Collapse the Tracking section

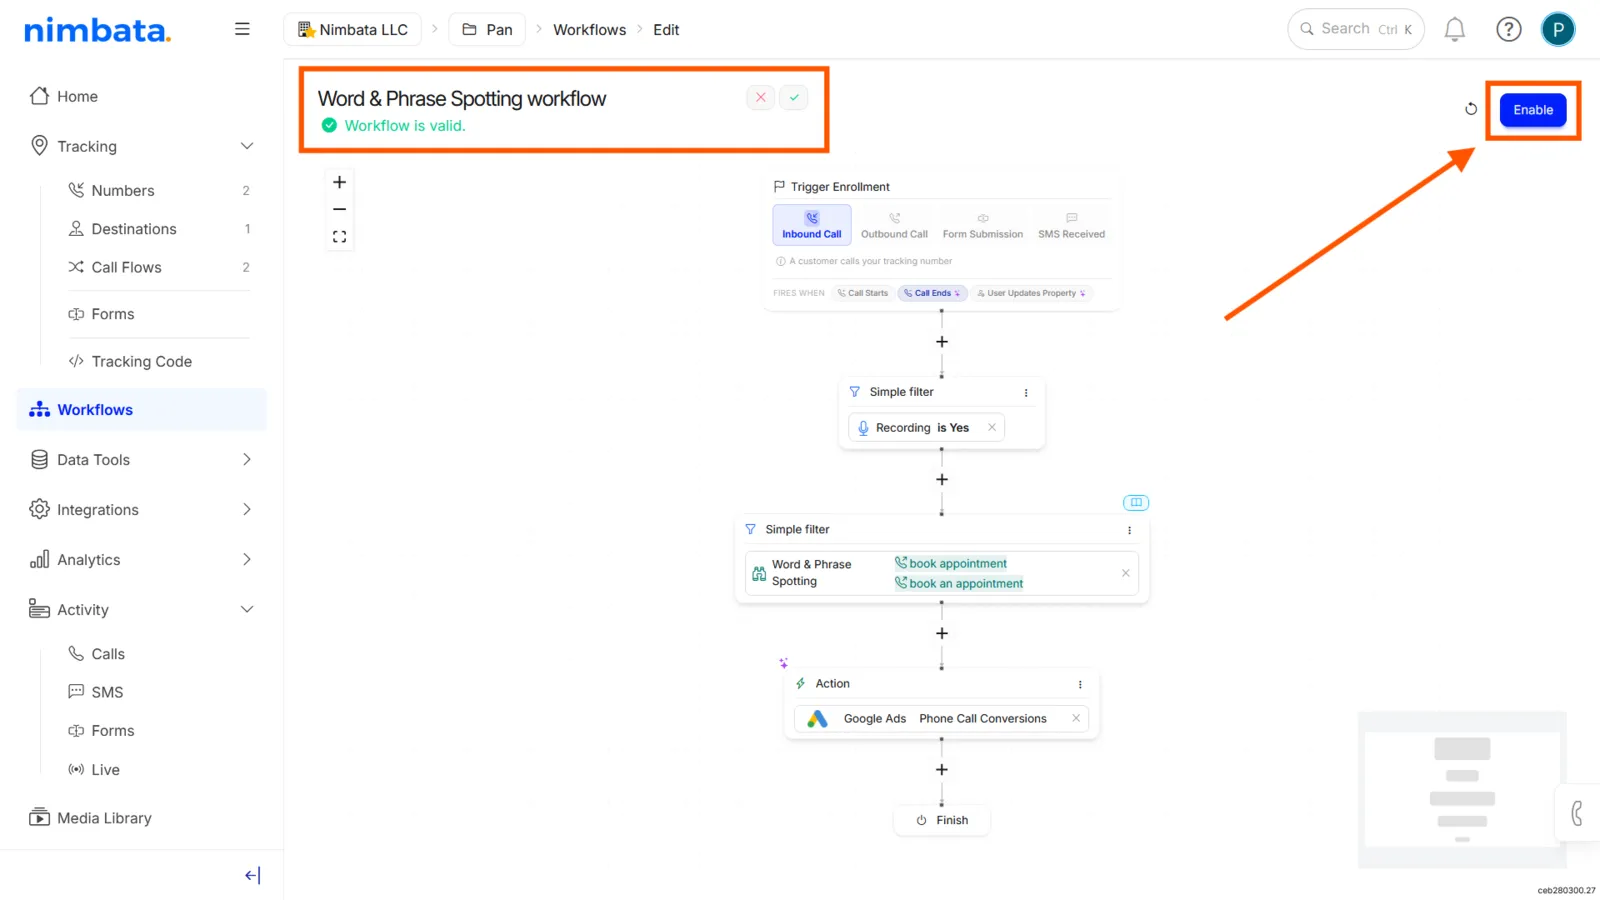pyautogui.click(x=247, y=146)
